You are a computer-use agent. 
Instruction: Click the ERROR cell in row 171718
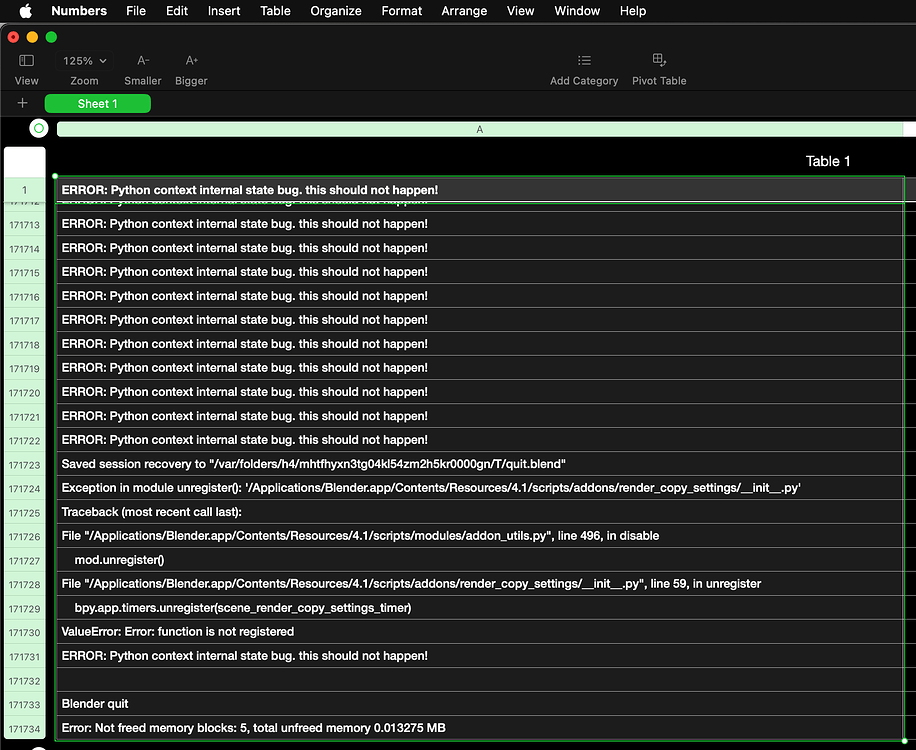(480, 344)
